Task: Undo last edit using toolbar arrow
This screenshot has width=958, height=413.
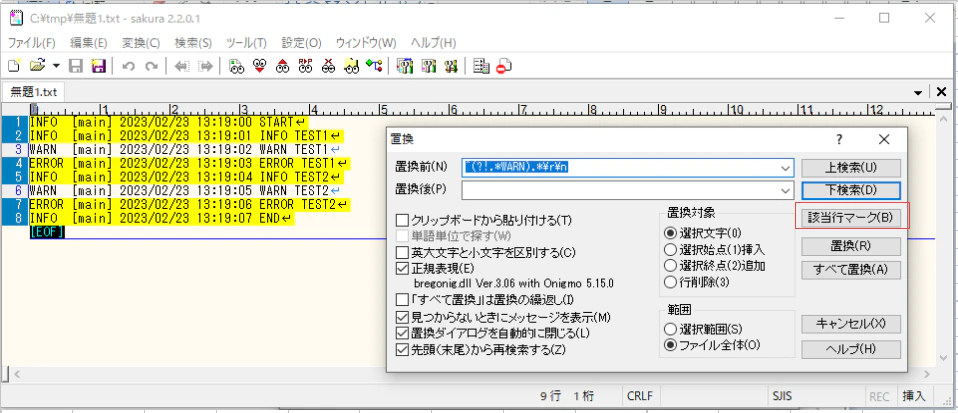Action: [128, 65]
